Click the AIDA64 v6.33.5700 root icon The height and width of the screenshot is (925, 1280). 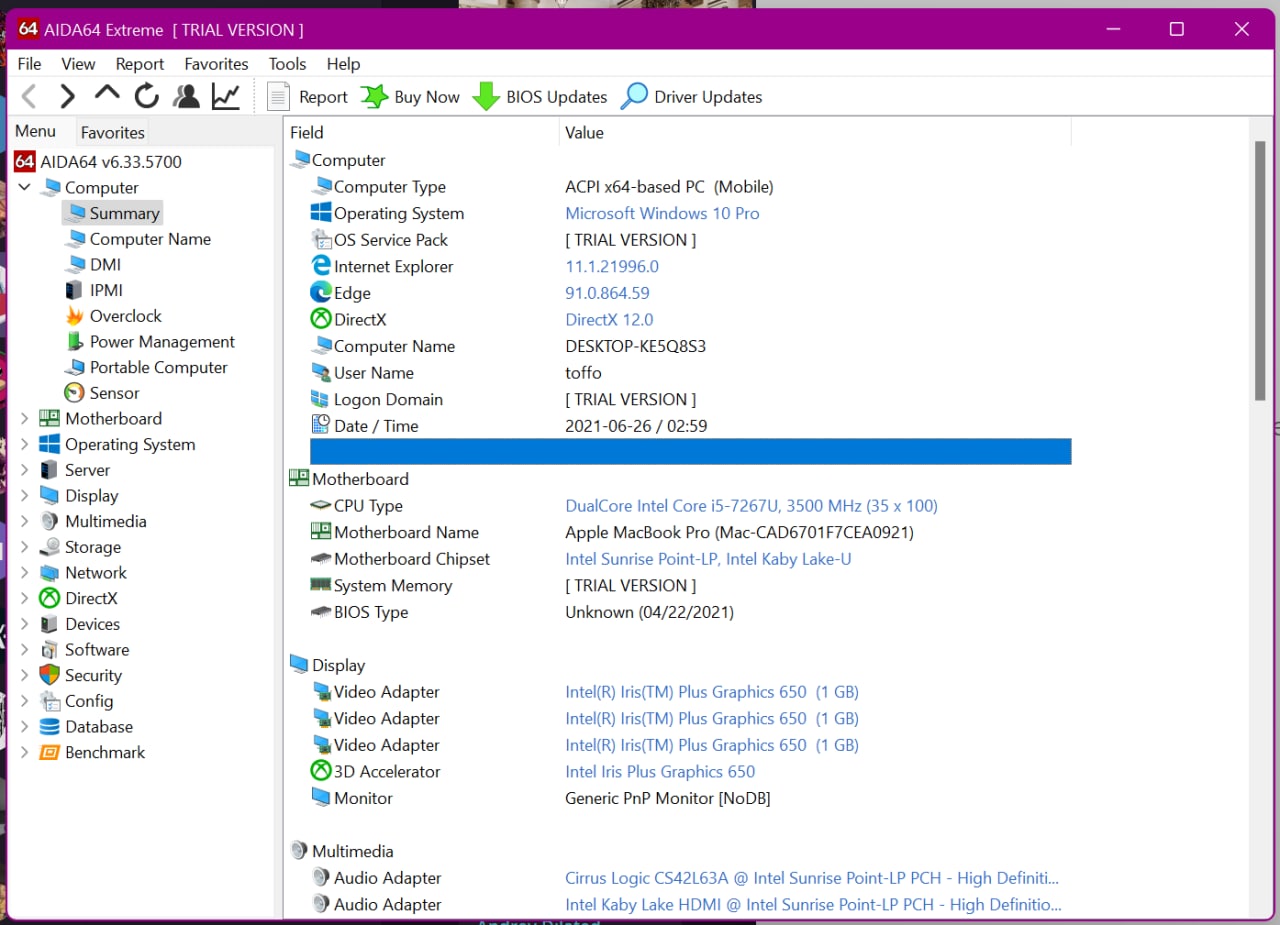(25, 161)
